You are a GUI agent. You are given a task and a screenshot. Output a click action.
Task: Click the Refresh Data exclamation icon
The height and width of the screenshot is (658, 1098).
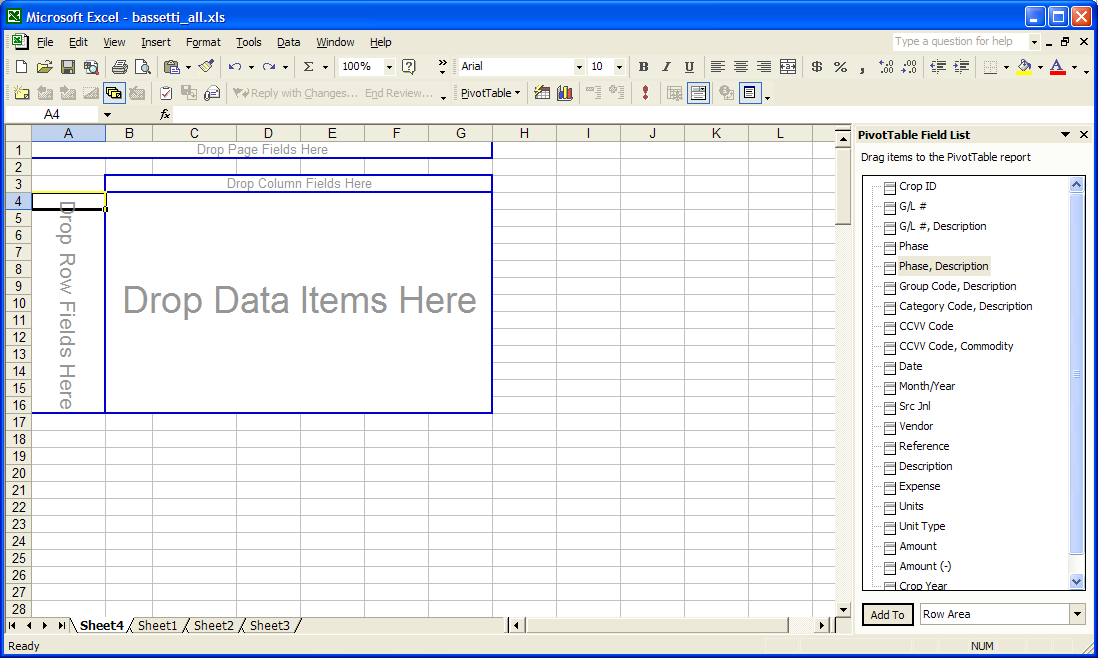tap(645, 93)
